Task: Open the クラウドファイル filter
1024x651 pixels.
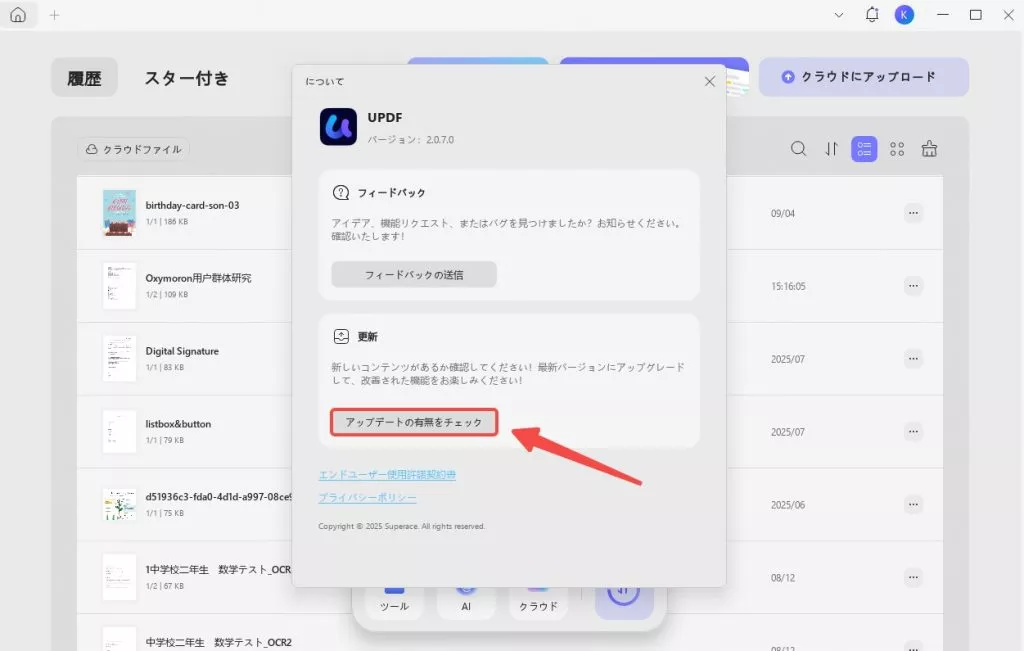Action: point(134,150)
